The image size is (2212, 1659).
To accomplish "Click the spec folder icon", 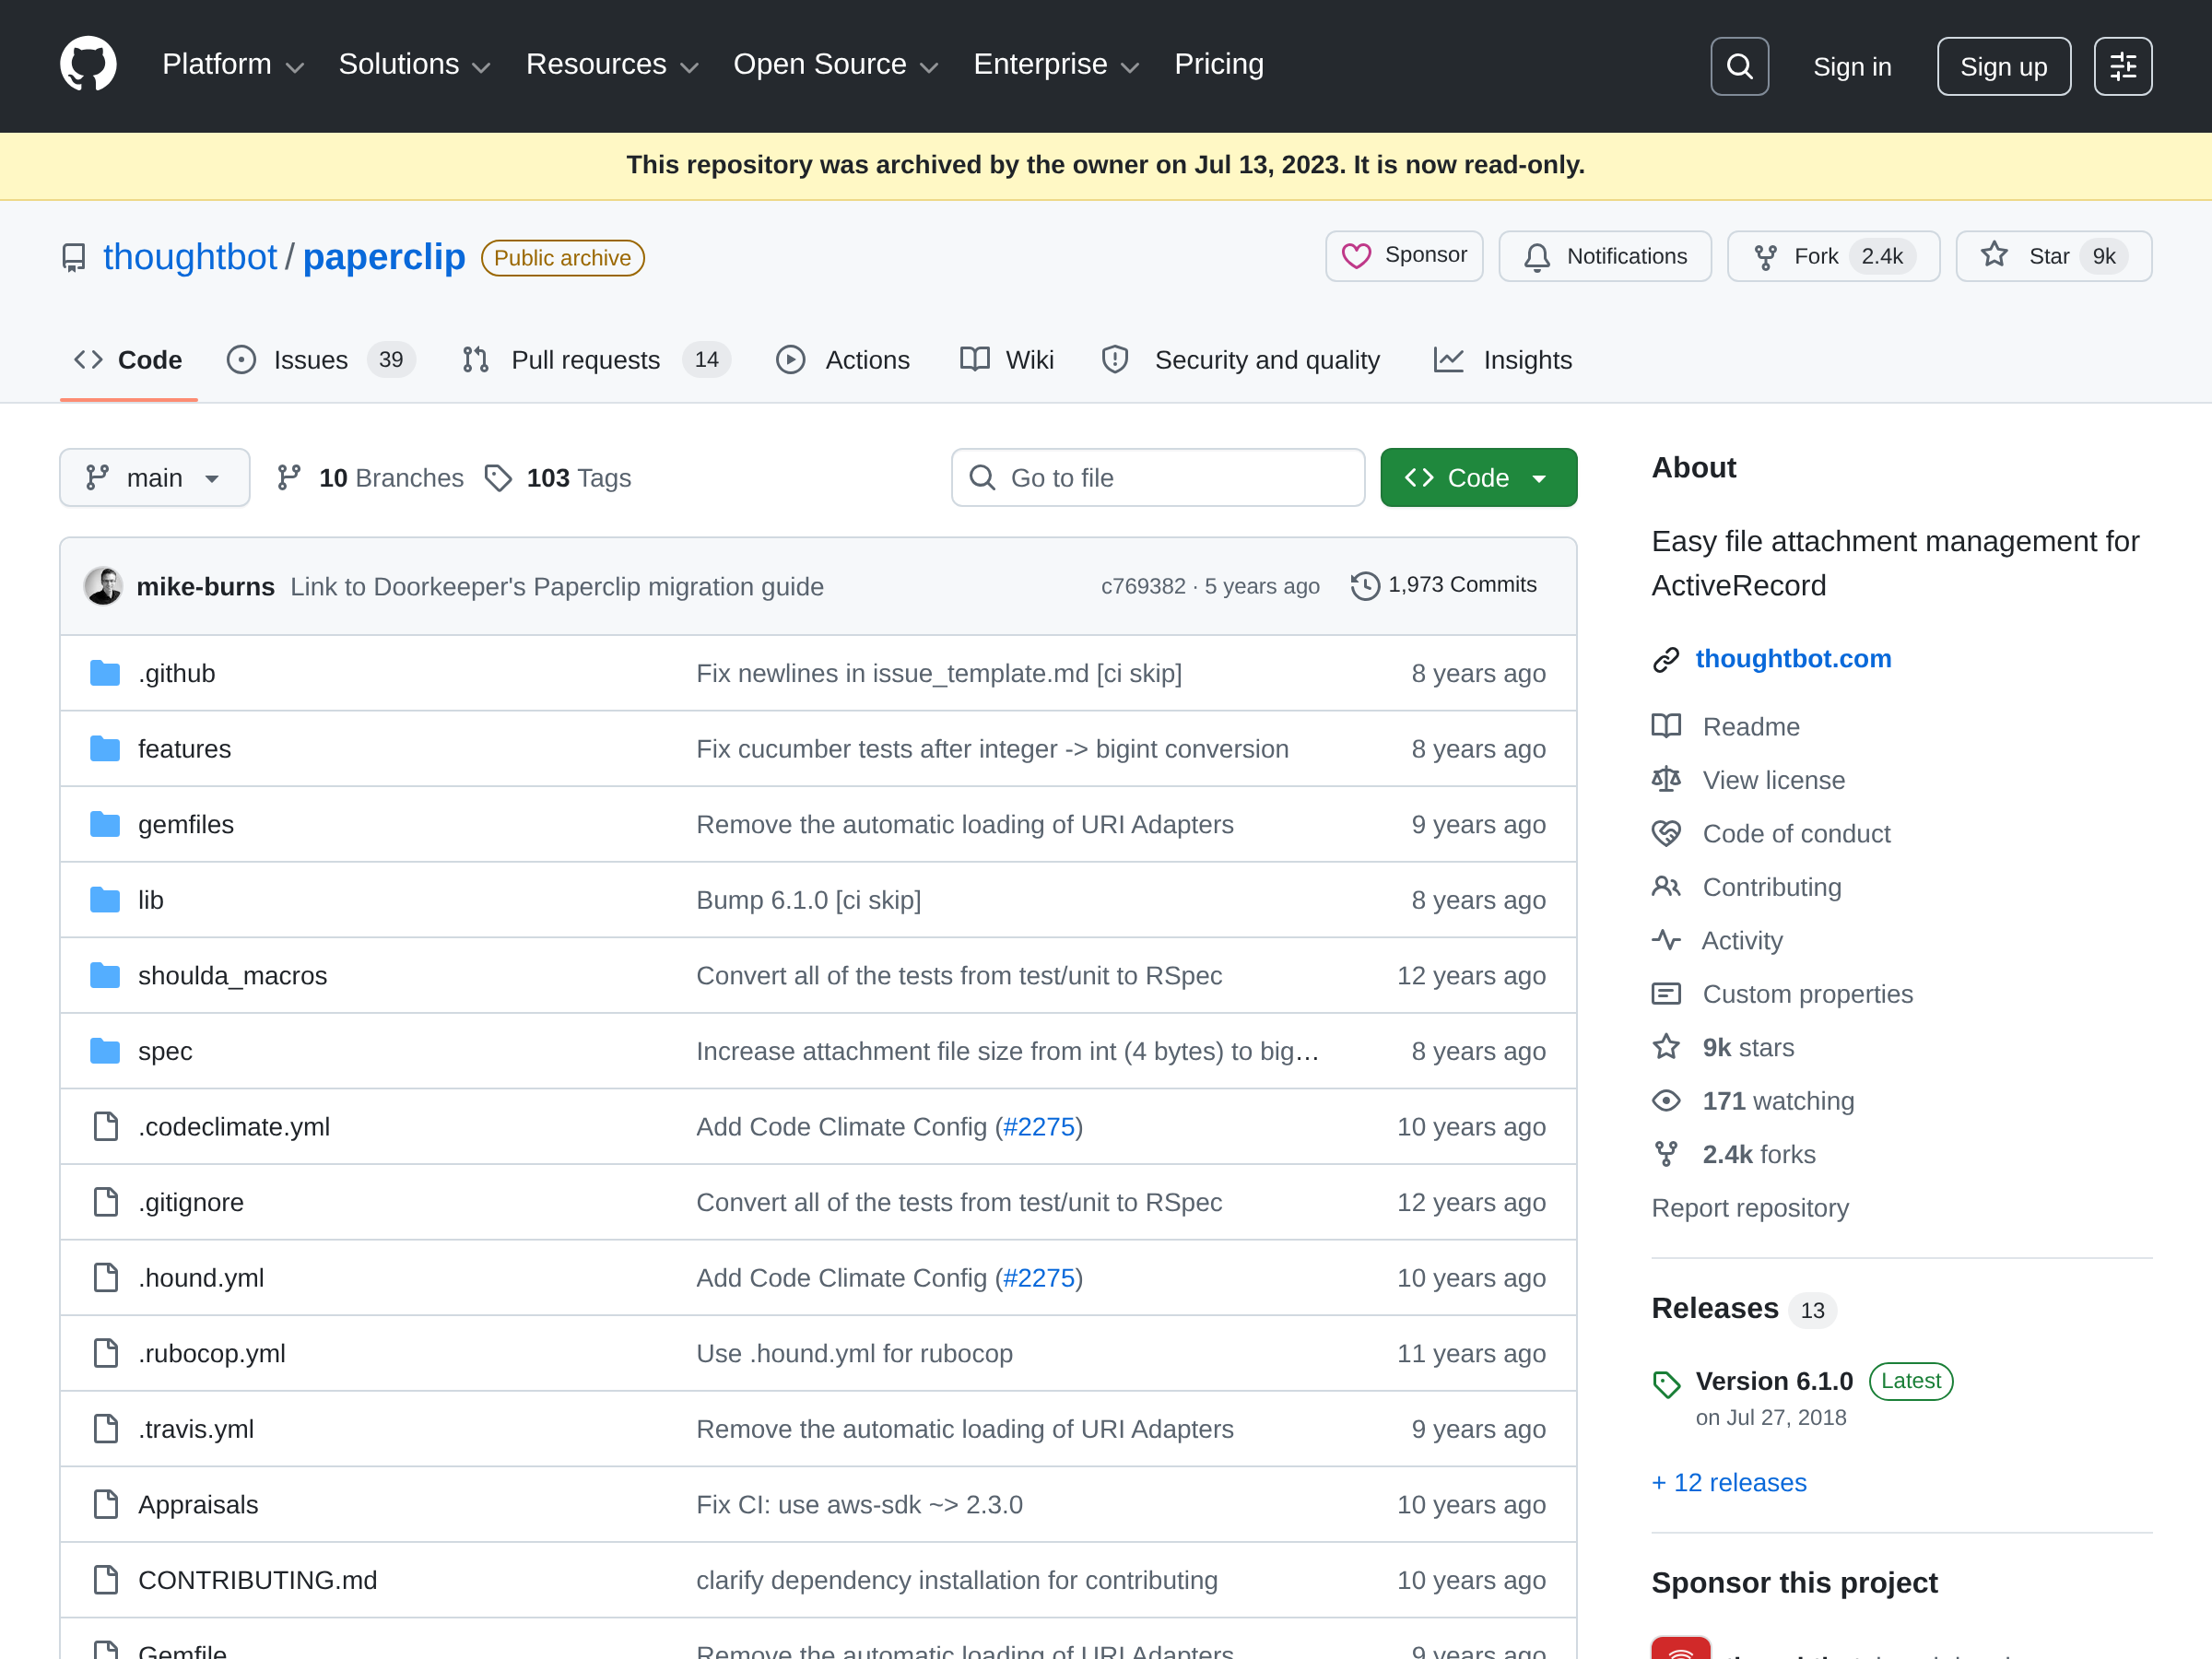I will pyautogui.click(x=105, y=1051).
